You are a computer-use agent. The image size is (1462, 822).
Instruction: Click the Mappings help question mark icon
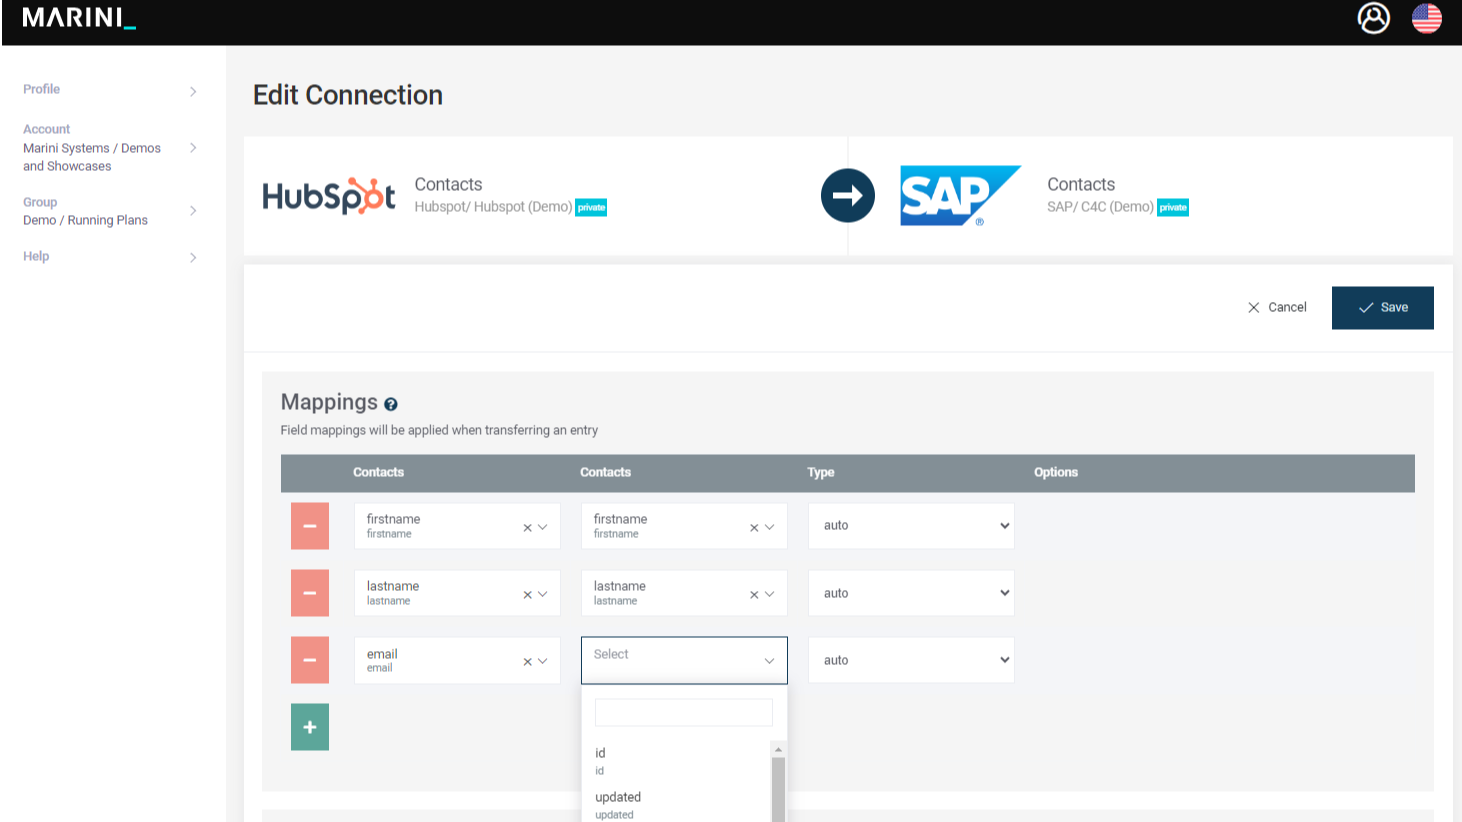(391, 404)
